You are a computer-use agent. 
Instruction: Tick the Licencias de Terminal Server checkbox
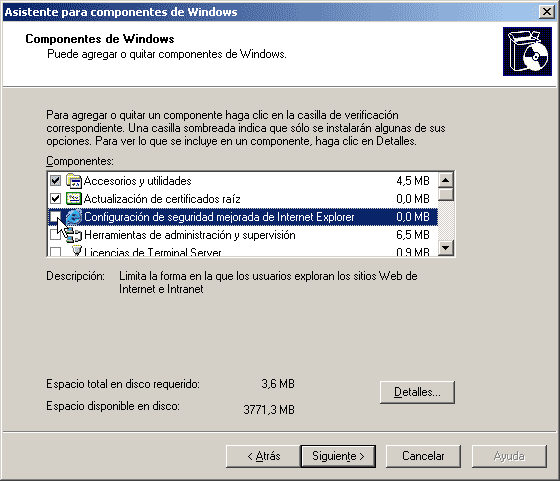pyautogui.click(x=55, y=251)
